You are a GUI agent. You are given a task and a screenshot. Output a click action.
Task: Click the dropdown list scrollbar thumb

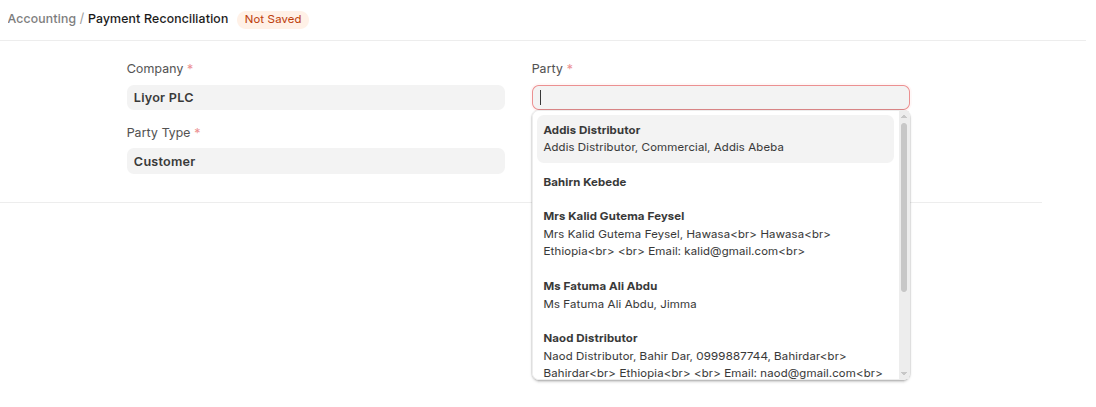pyautogui.click(x=904, y=205)
